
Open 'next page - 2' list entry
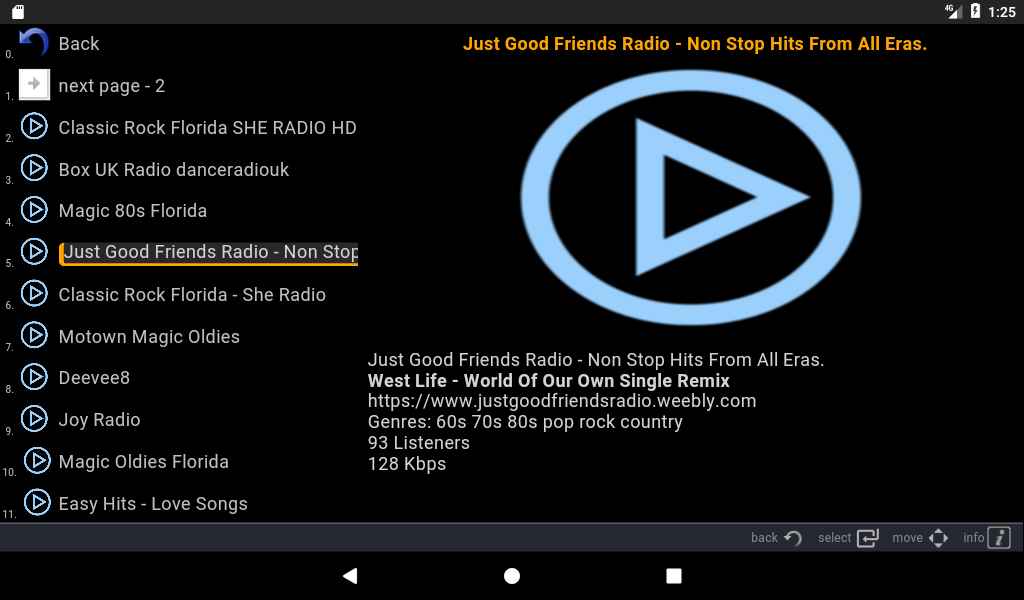(112, 86)
